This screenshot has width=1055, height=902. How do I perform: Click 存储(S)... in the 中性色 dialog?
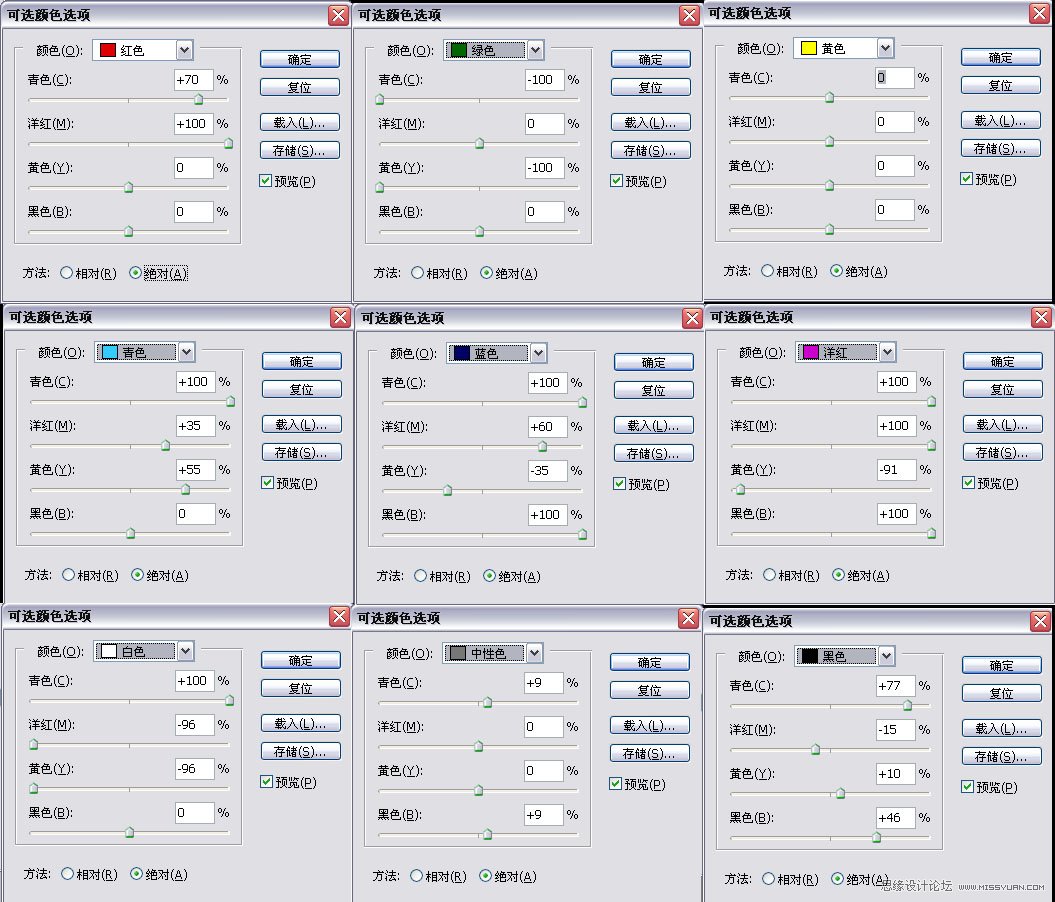tap(649, 753)
